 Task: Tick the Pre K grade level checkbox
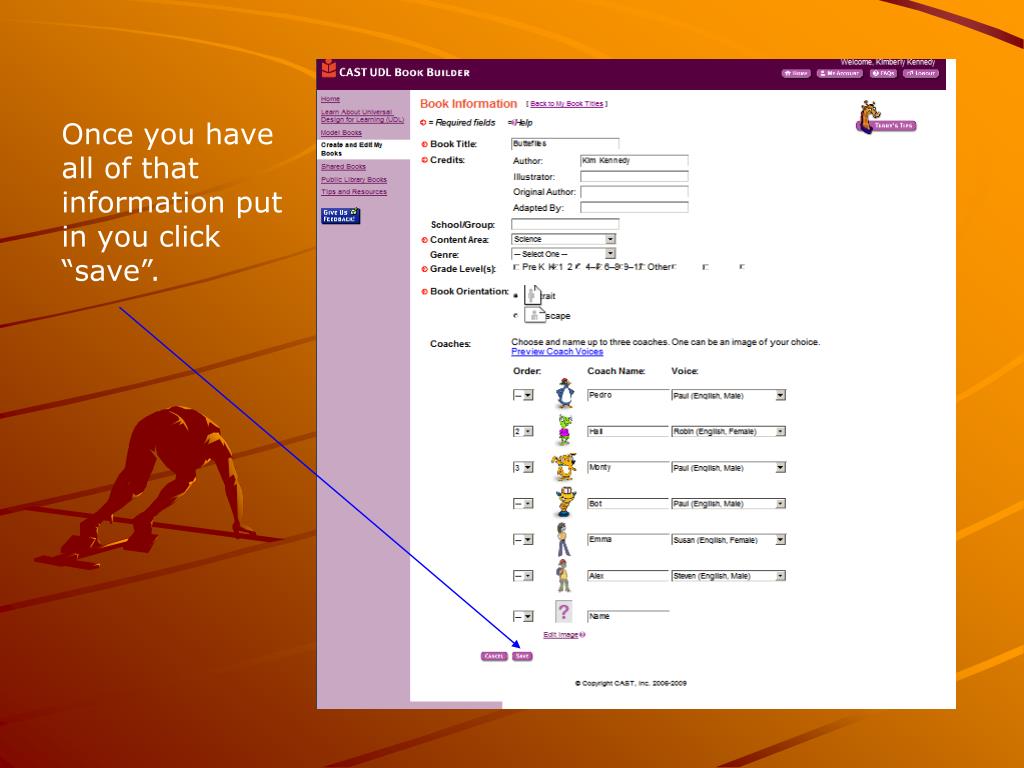tap(517, 267)
